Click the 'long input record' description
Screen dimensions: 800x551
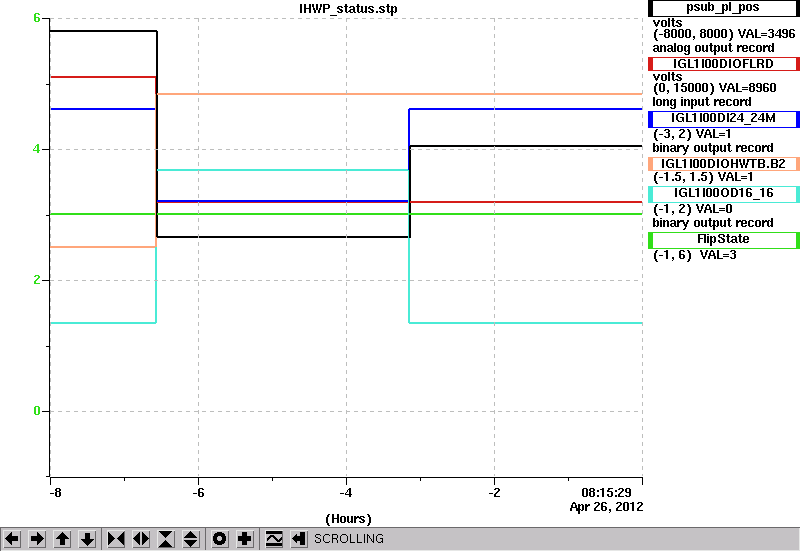(x=702, y=102)
